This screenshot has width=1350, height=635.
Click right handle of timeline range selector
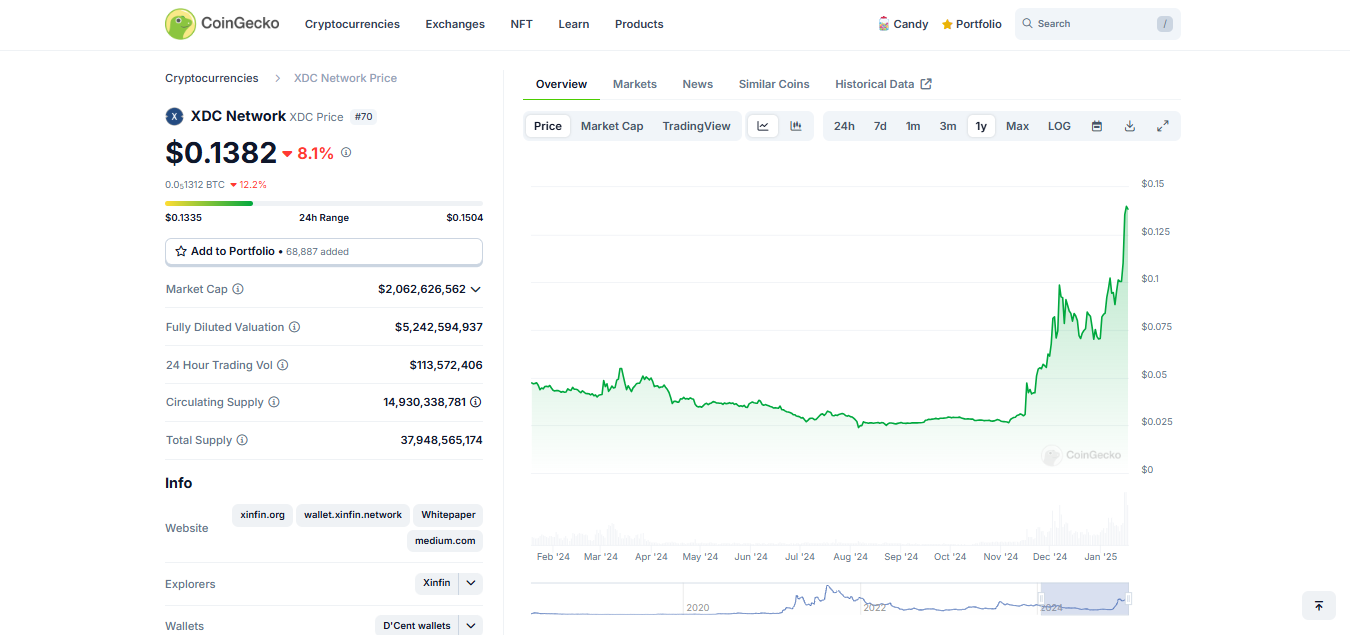tap(1129, 598)
